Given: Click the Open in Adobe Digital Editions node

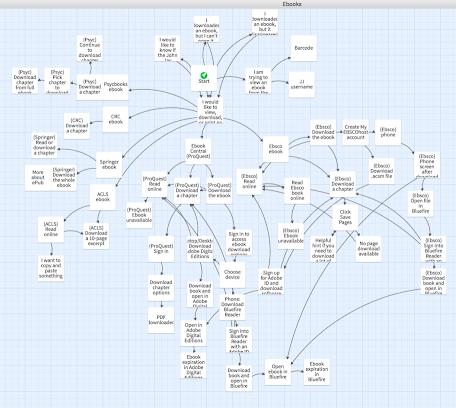Looking at the screenshot, I should (193, 333).
